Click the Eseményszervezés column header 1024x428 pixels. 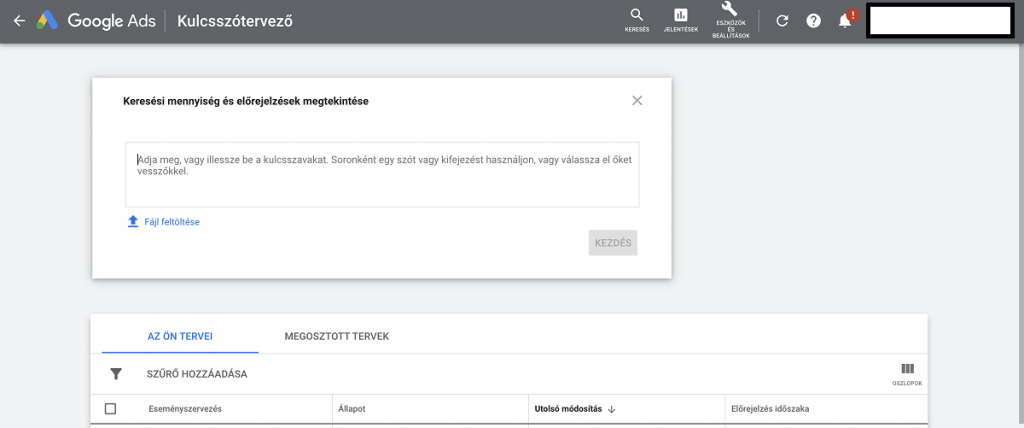[185, 409]
